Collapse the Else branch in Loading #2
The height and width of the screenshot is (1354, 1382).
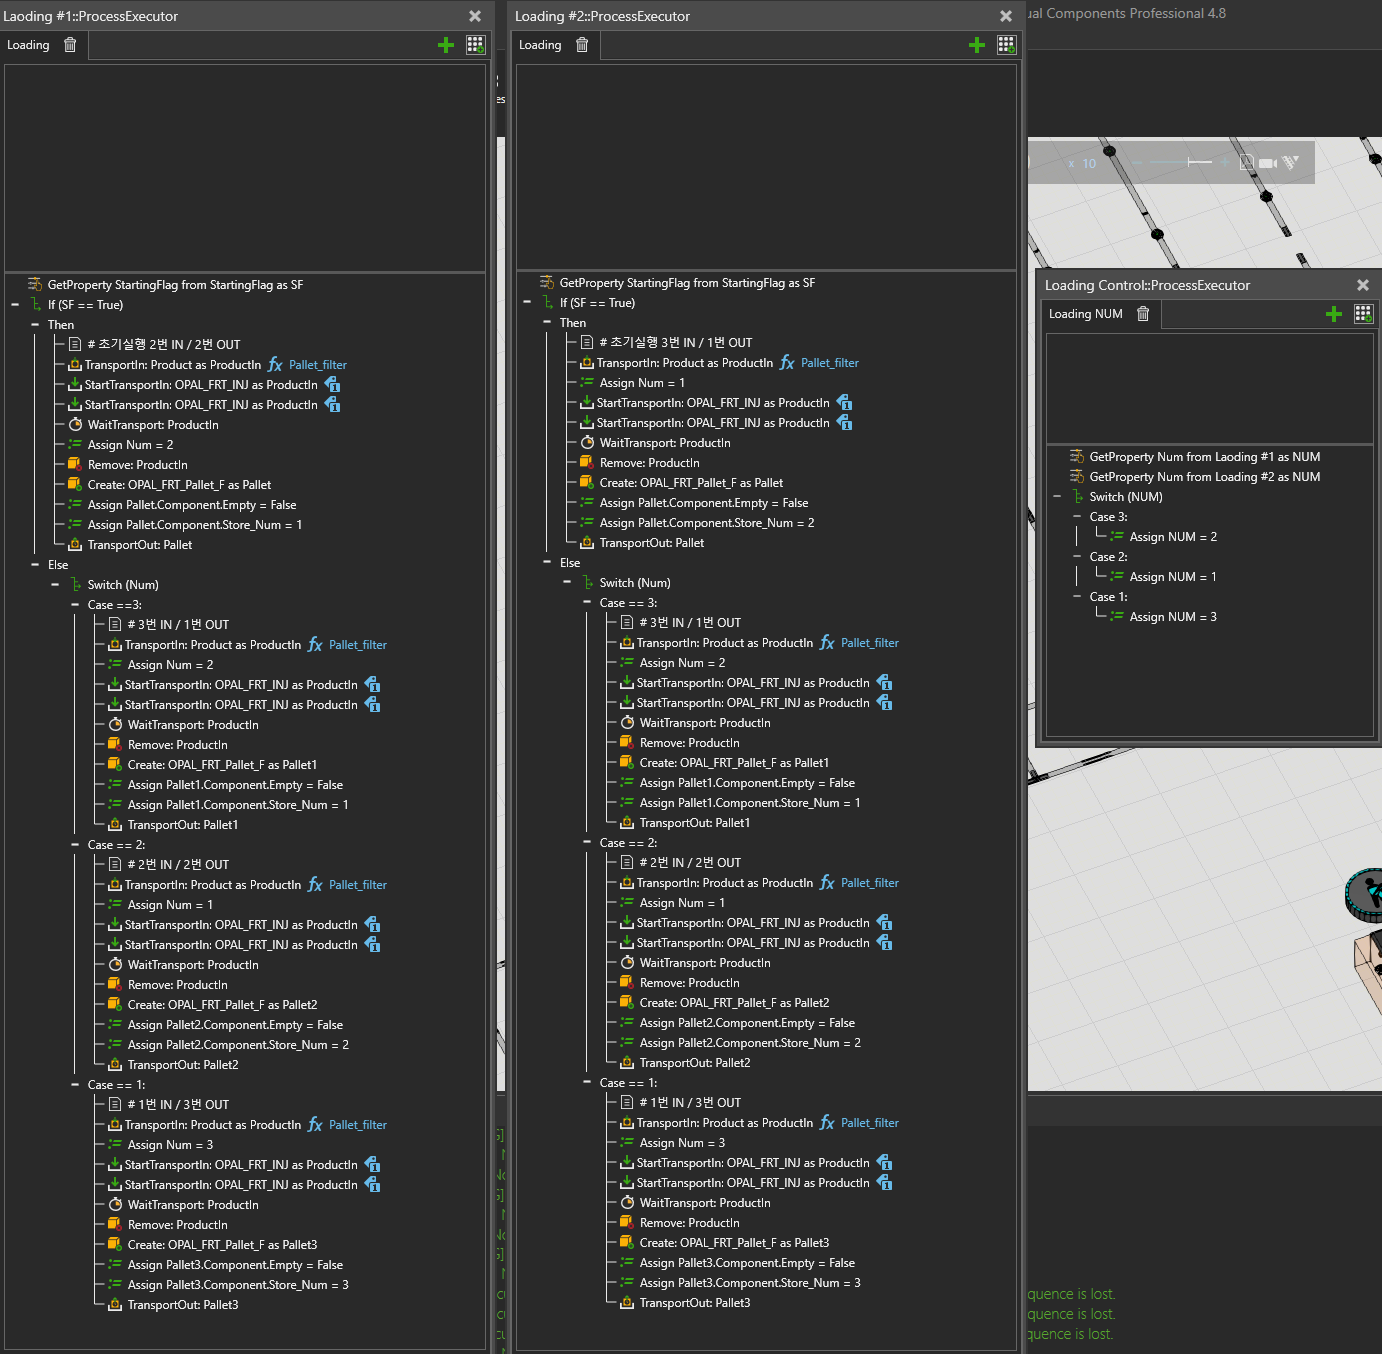point(547,563)
